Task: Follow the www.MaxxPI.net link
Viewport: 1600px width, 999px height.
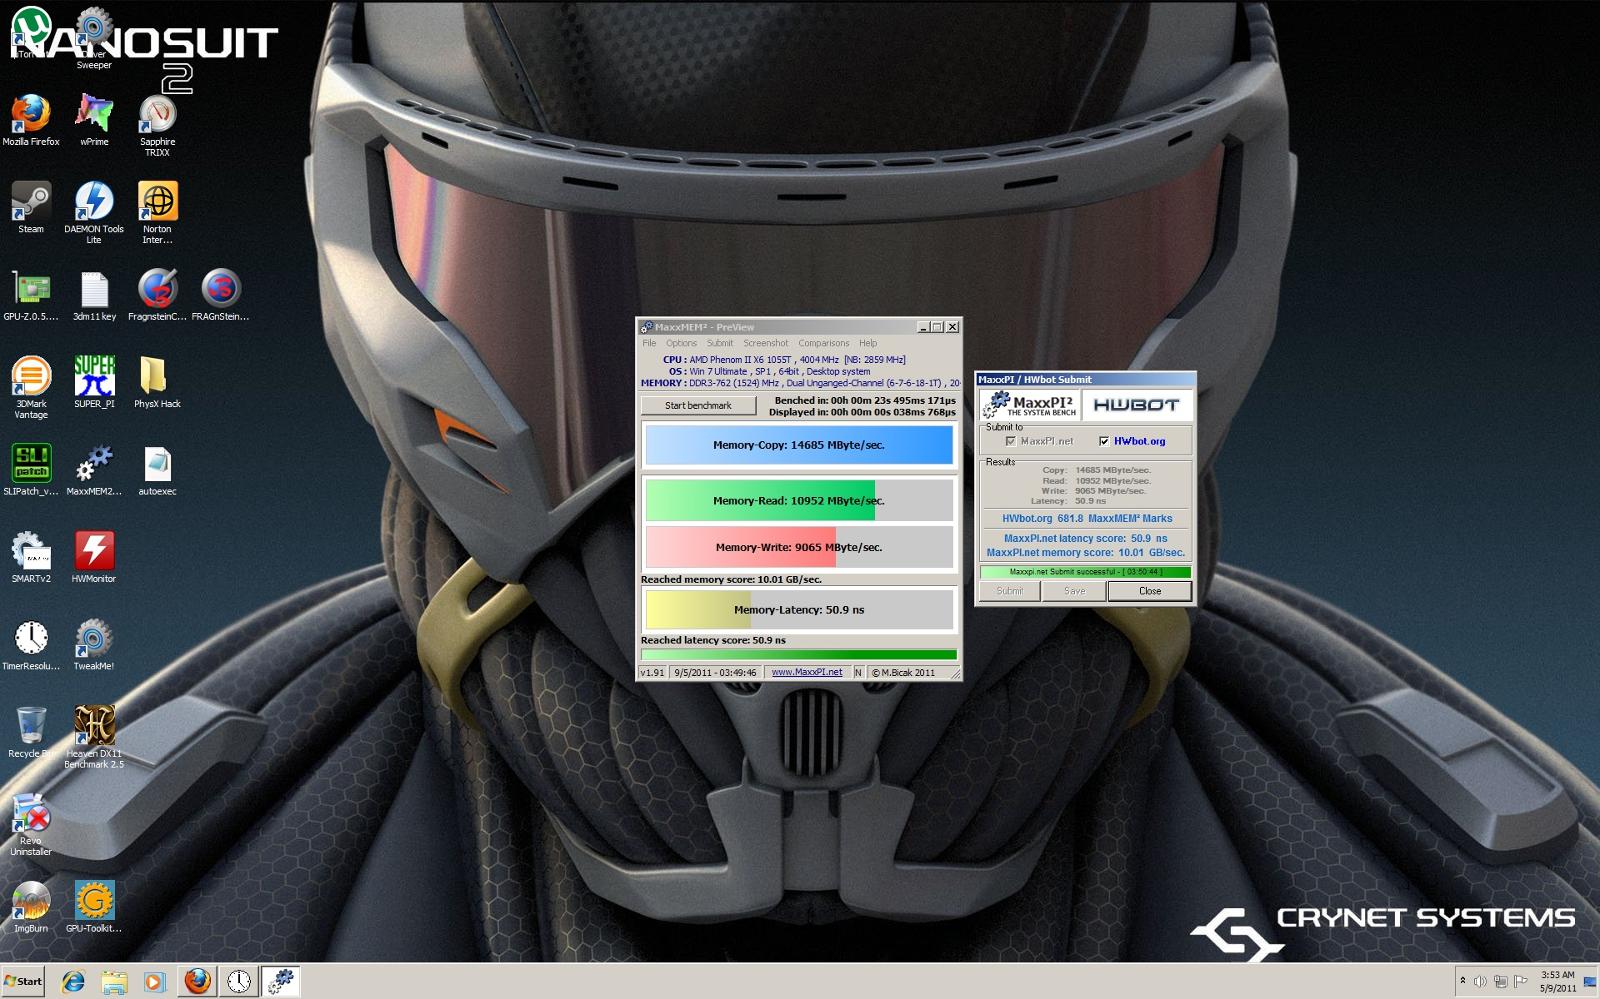Action: click(x=807, y=672)
